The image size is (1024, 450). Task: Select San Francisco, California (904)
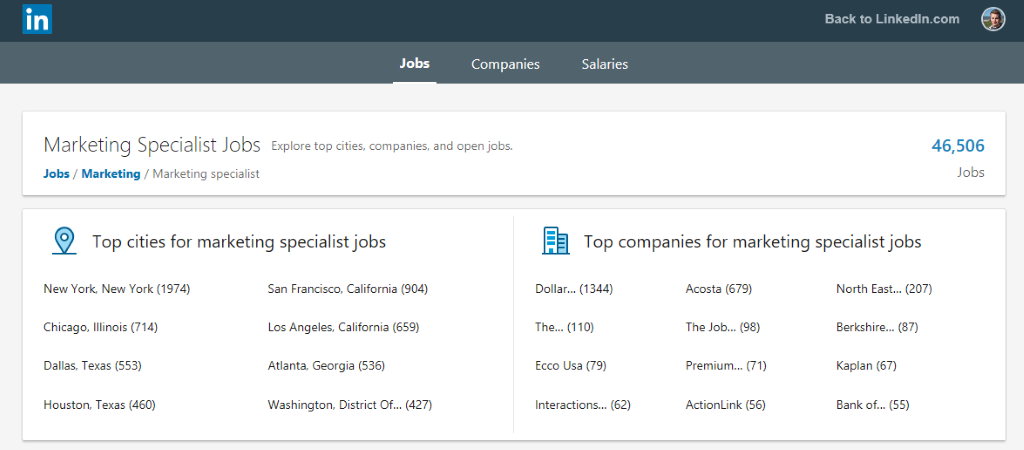pos(348,289)
